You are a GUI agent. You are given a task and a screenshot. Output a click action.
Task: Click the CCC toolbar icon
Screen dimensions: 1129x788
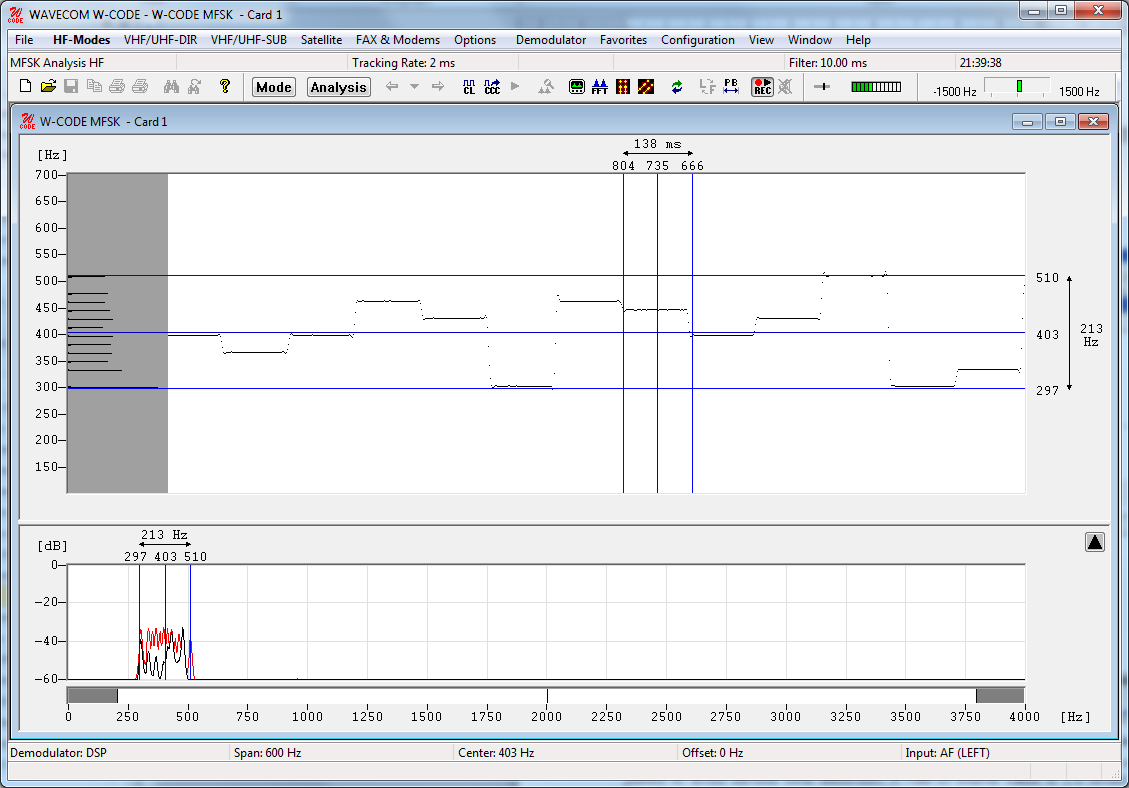[x=492, y=86]
